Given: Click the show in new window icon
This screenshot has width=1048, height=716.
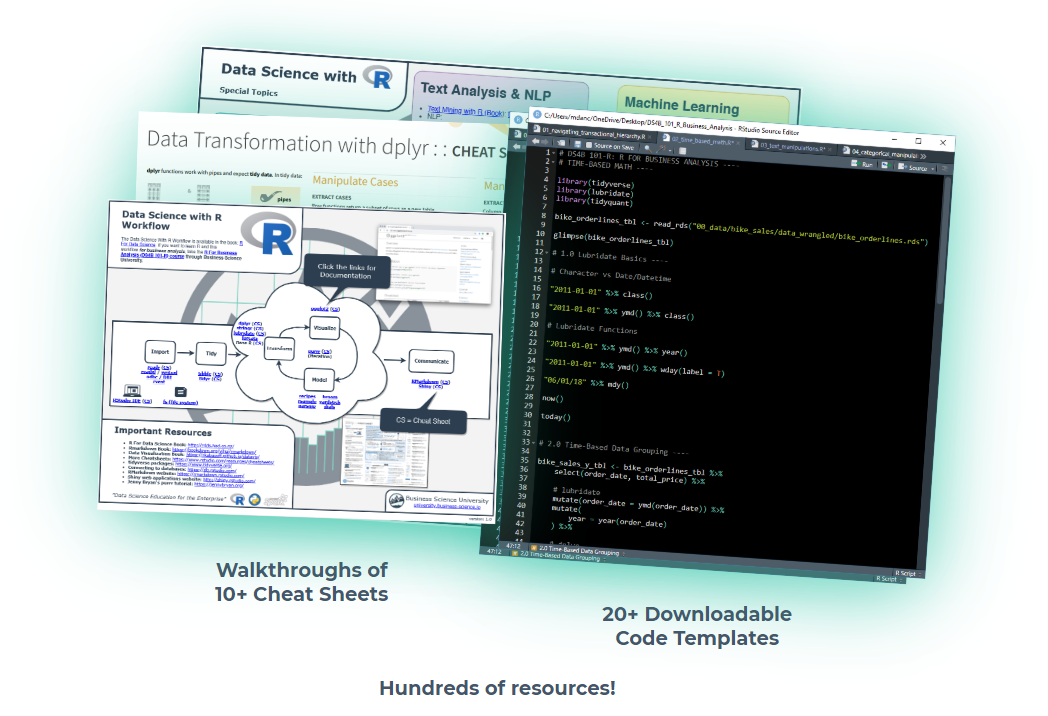Looking at the screenshot, I should pos(561,143).
